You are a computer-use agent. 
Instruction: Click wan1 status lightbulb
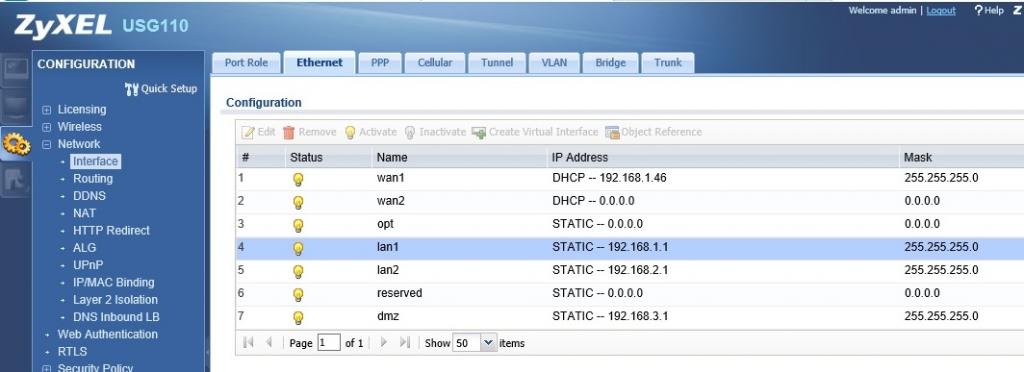click(298, 179)
